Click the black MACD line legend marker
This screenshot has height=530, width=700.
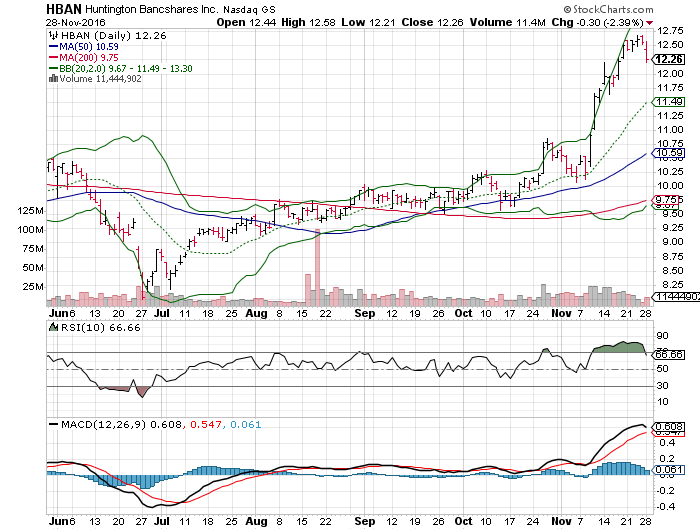point(54,424)
